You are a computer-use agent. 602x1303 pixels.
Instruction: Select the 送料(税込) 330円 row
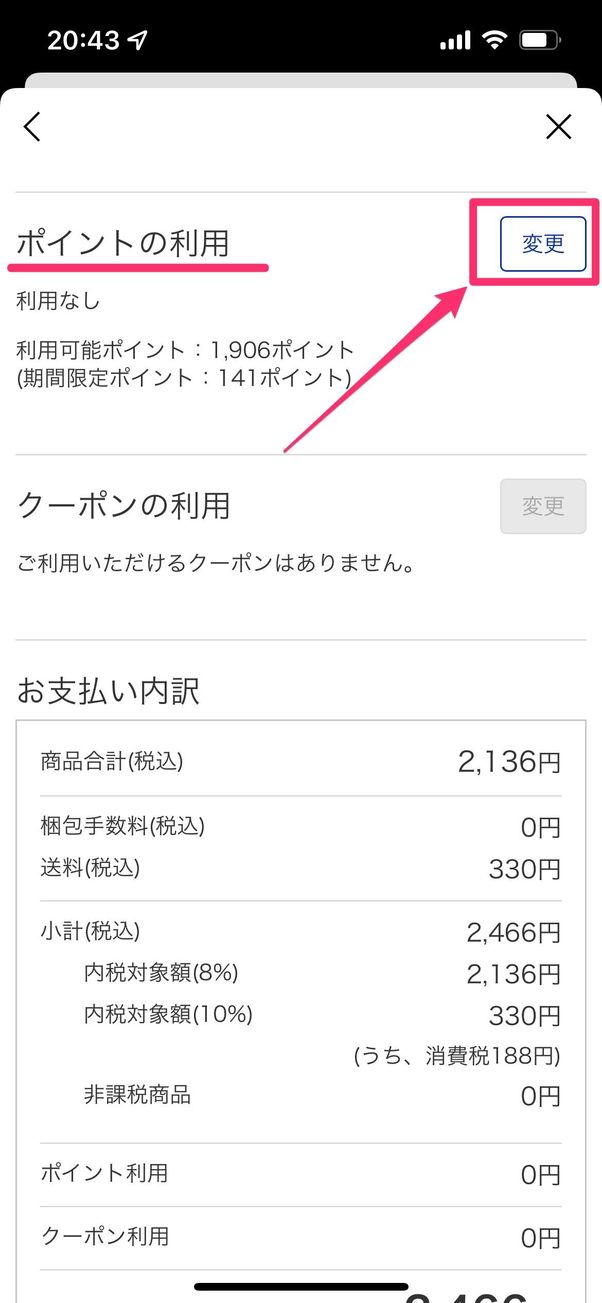[300, 868]
